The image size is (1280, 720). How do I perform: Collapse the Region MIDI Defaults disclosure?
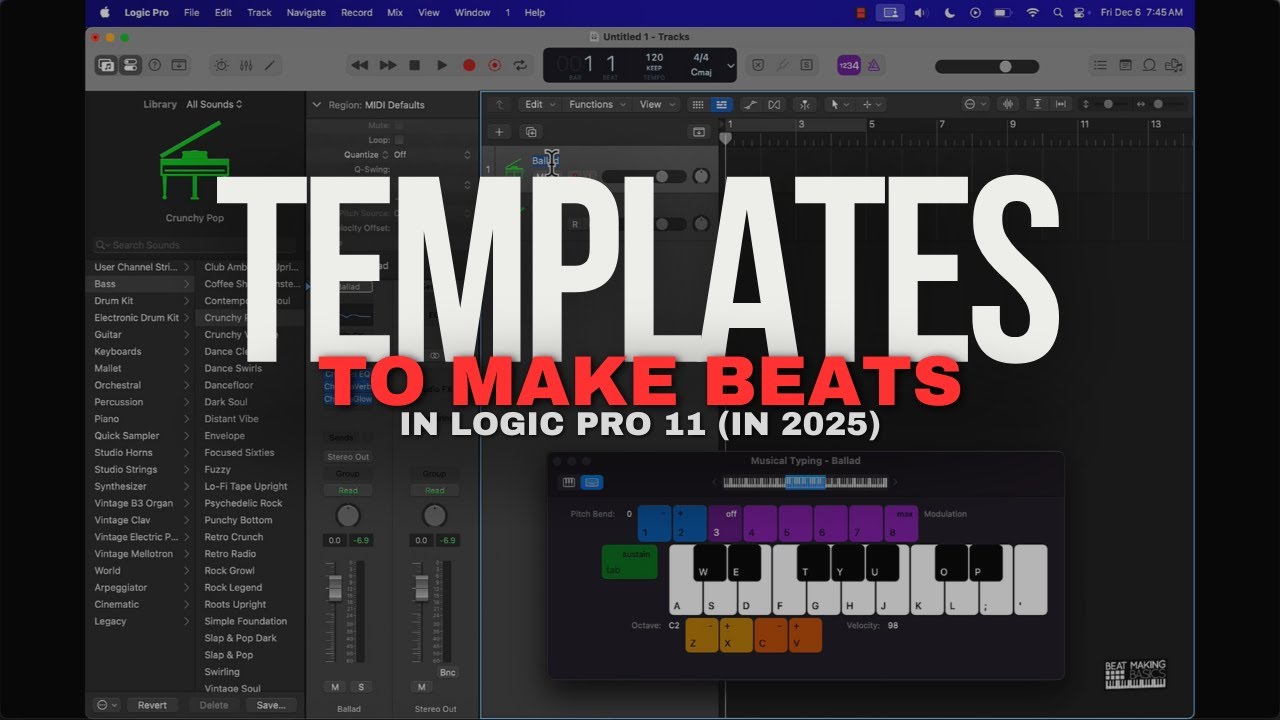(x=317, y=104)
